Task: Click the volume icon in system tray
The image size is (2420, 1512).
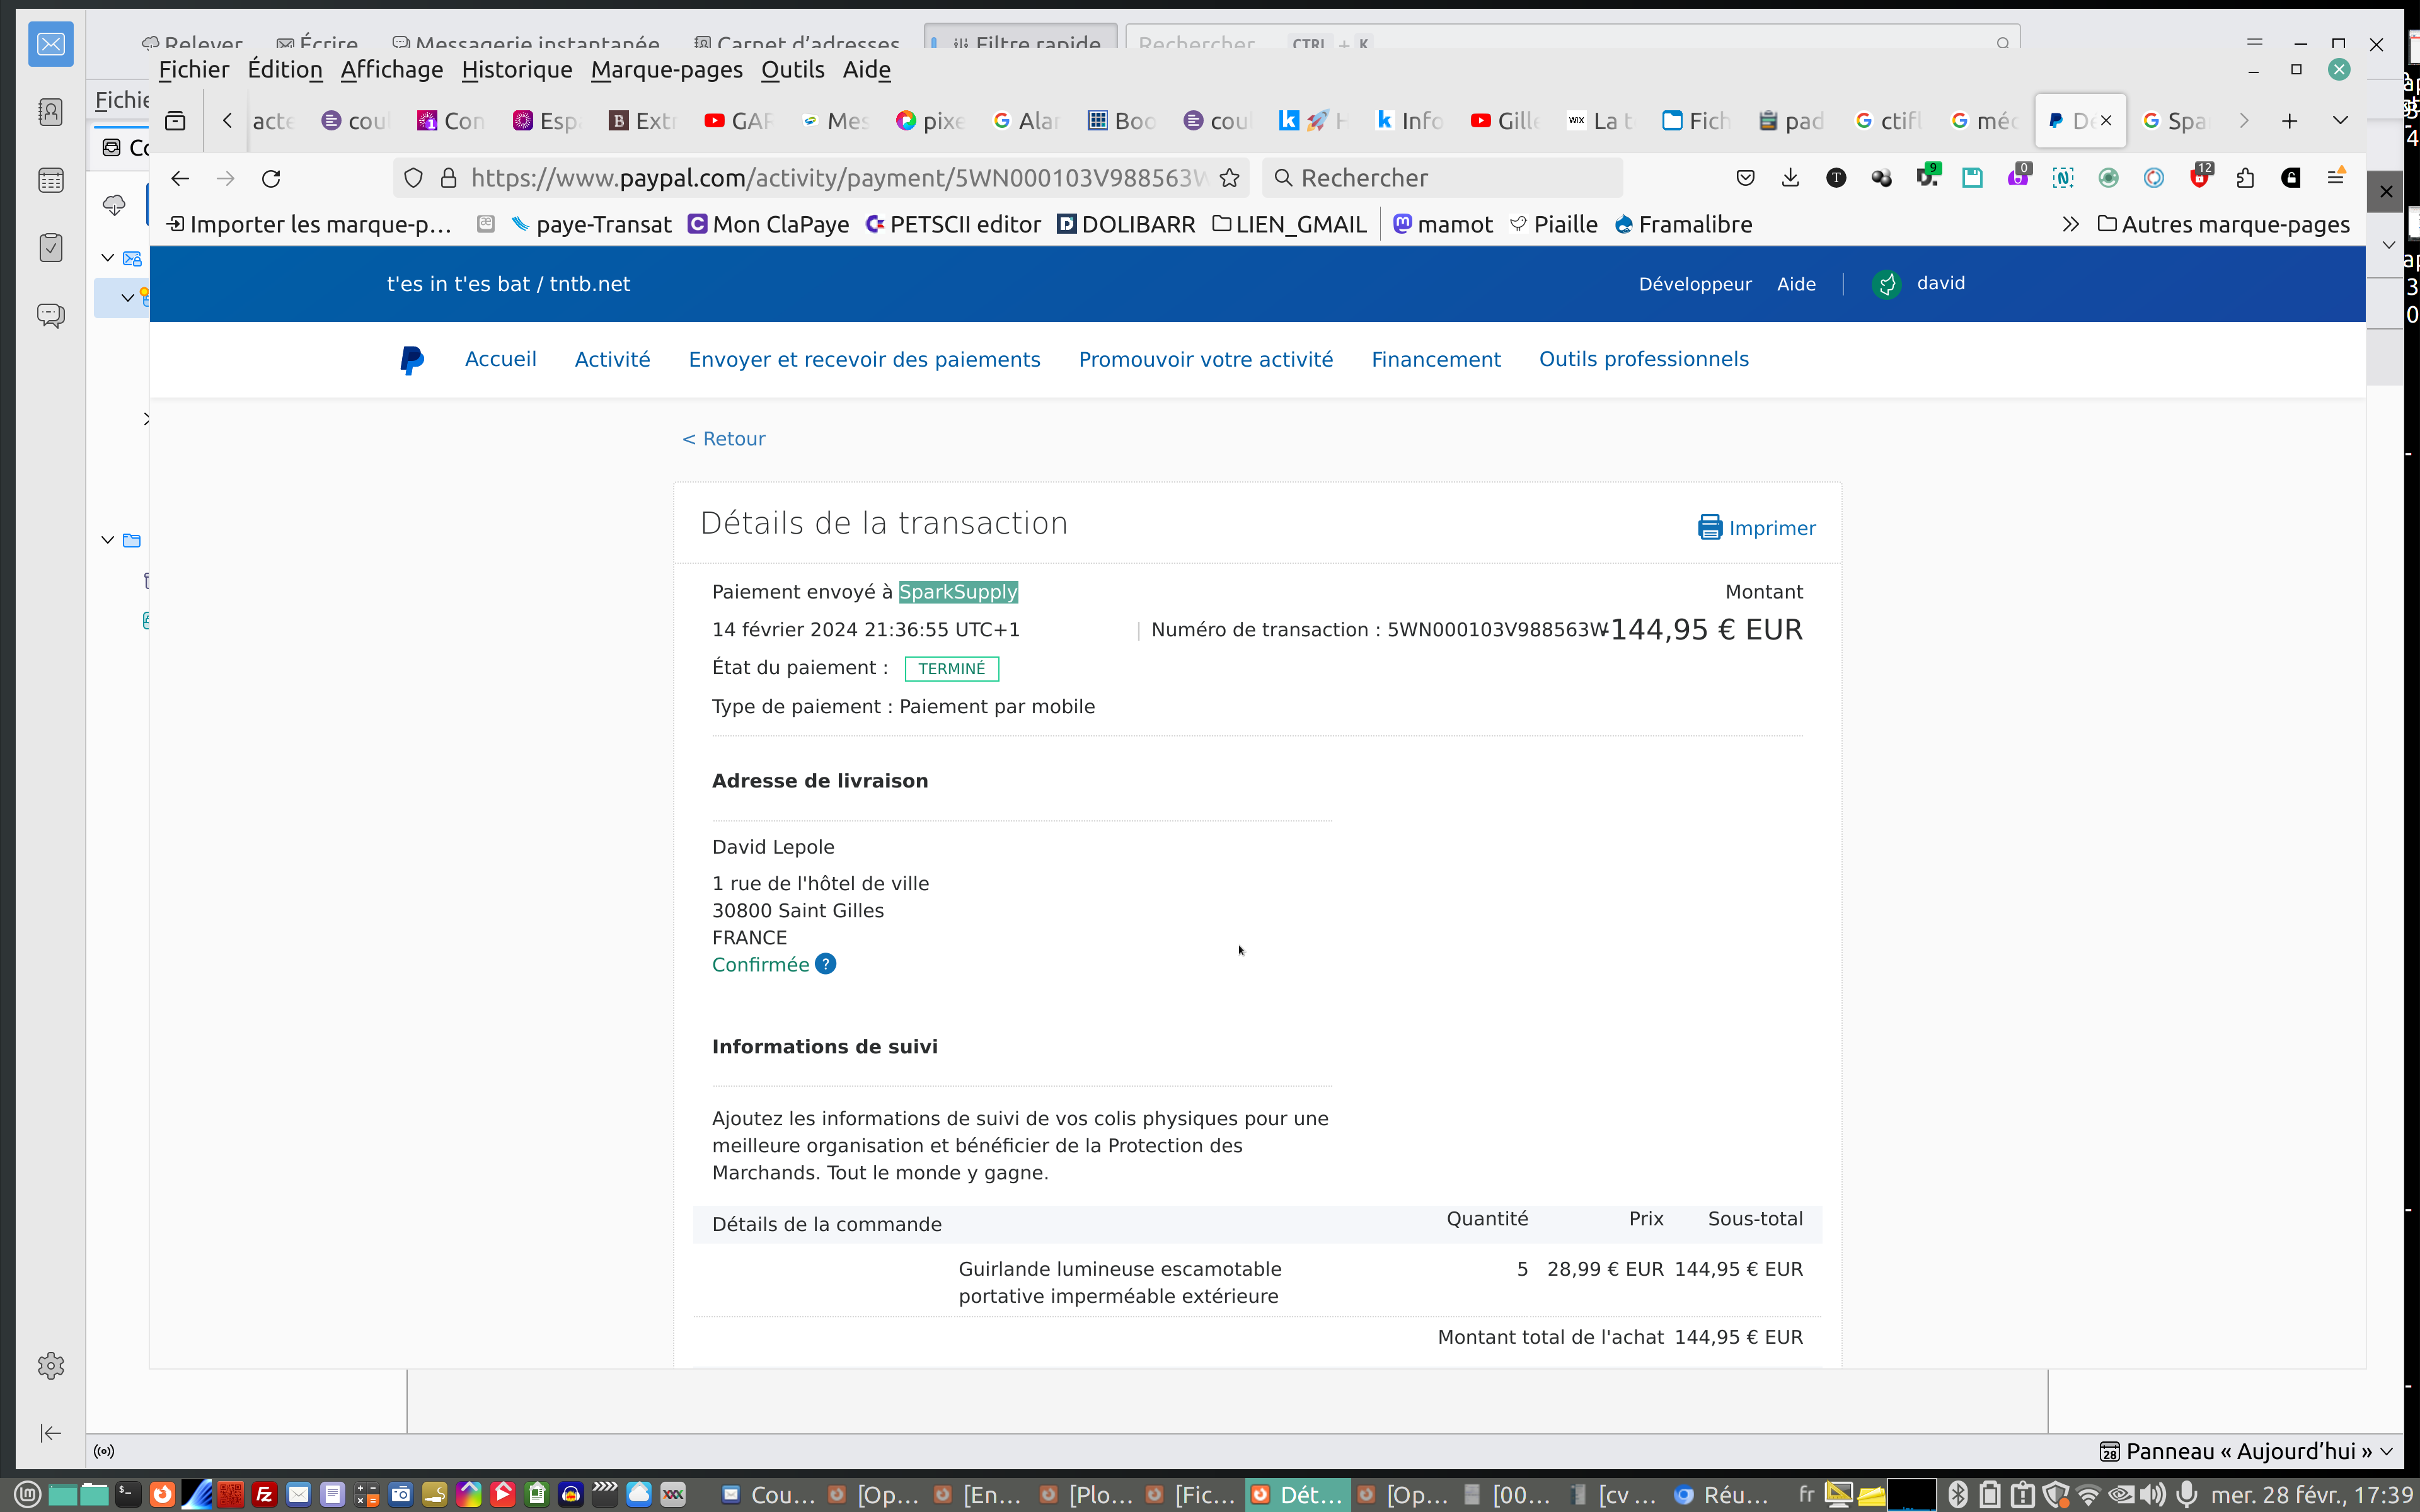Action: pos(2152,1494)
